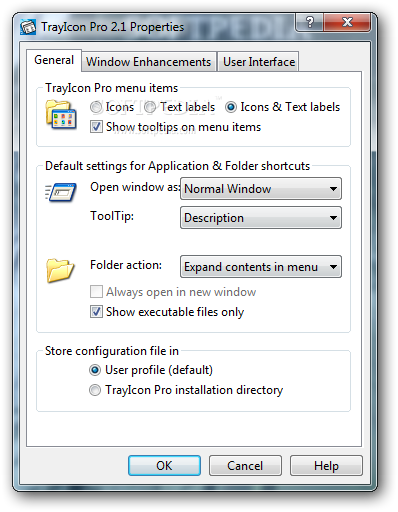Click the menu items folder icon
398x512 pixels.
pos(61,115)
